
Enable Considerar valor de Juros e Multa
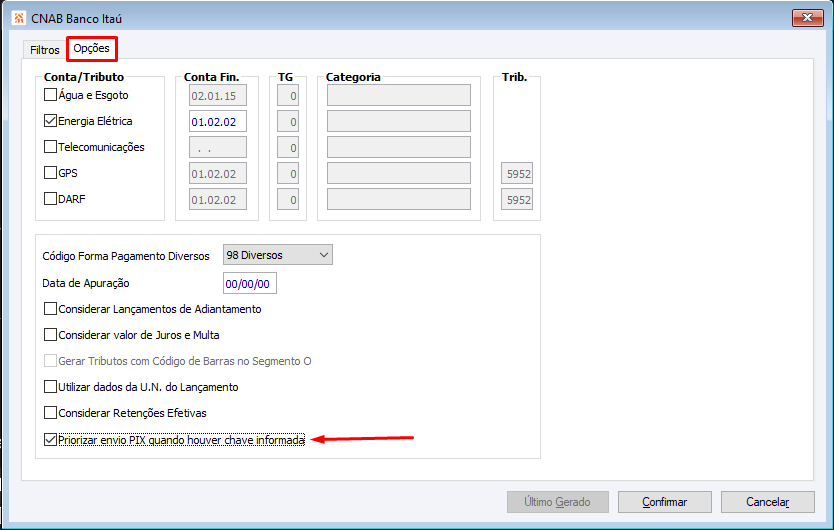point(50,335)
